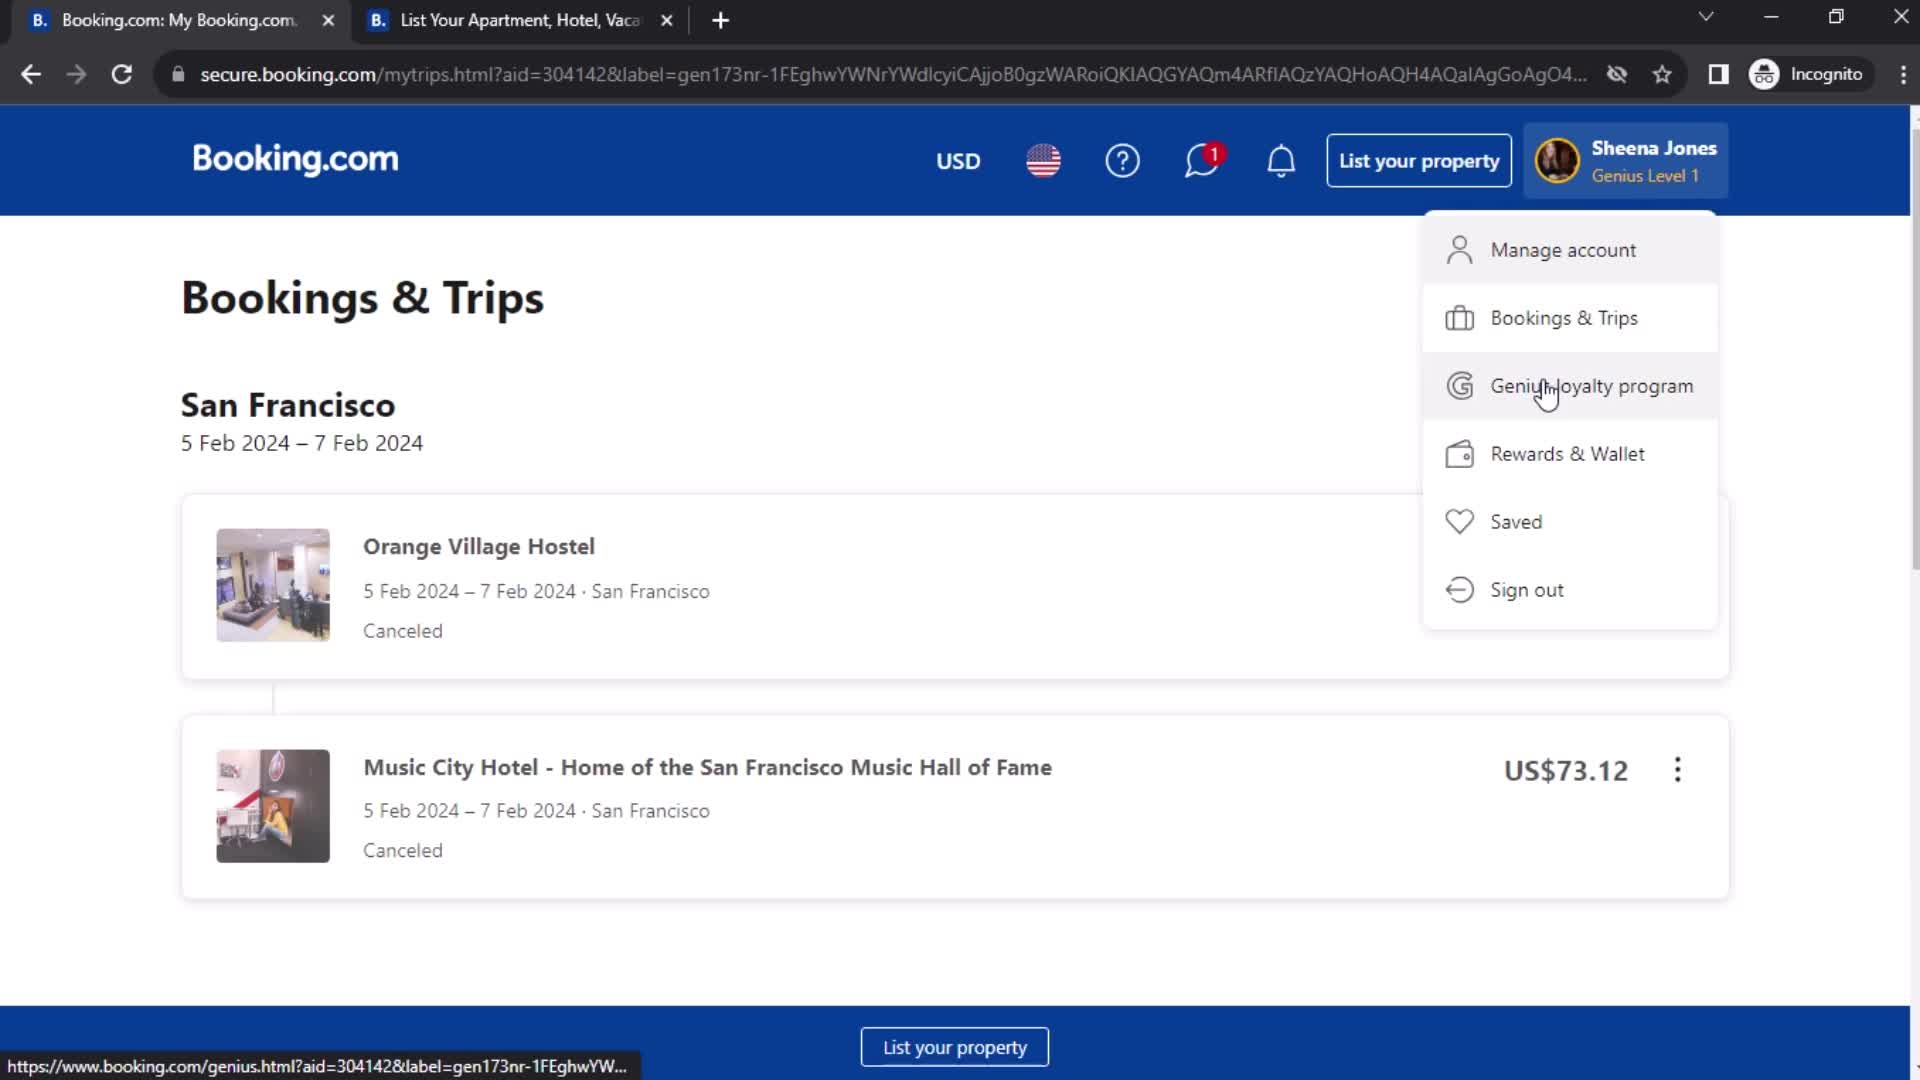This screenshot has width=1920, height=1080.
Task: Click header List your property button
Action: click(1419, 161)
